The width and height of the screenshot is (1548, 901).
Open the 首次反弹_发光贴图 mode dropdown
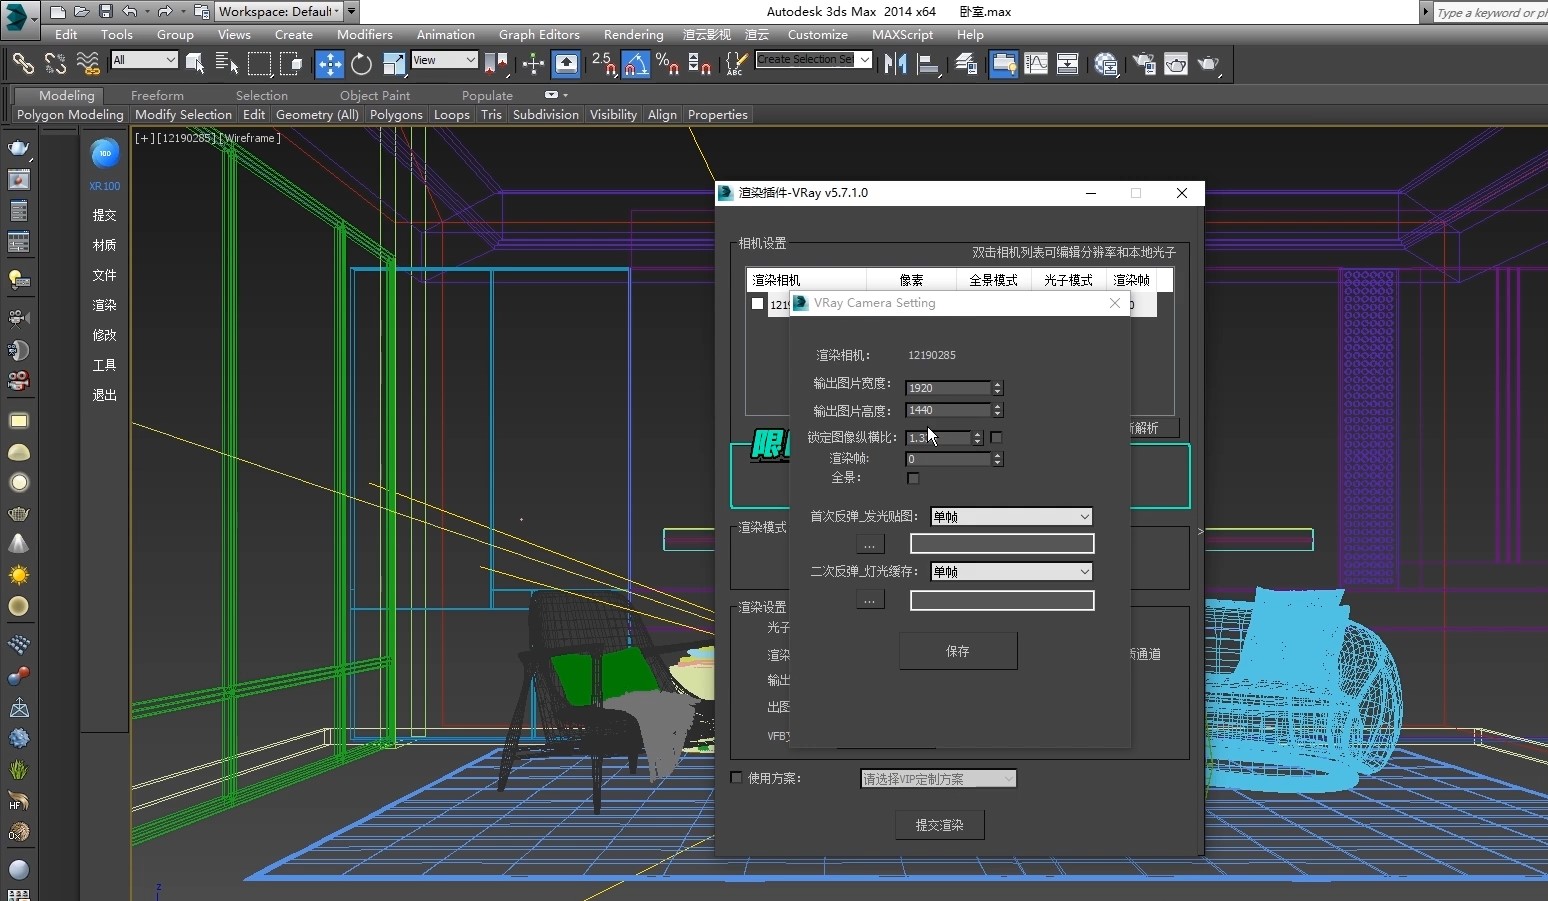tap(1011, 517)
